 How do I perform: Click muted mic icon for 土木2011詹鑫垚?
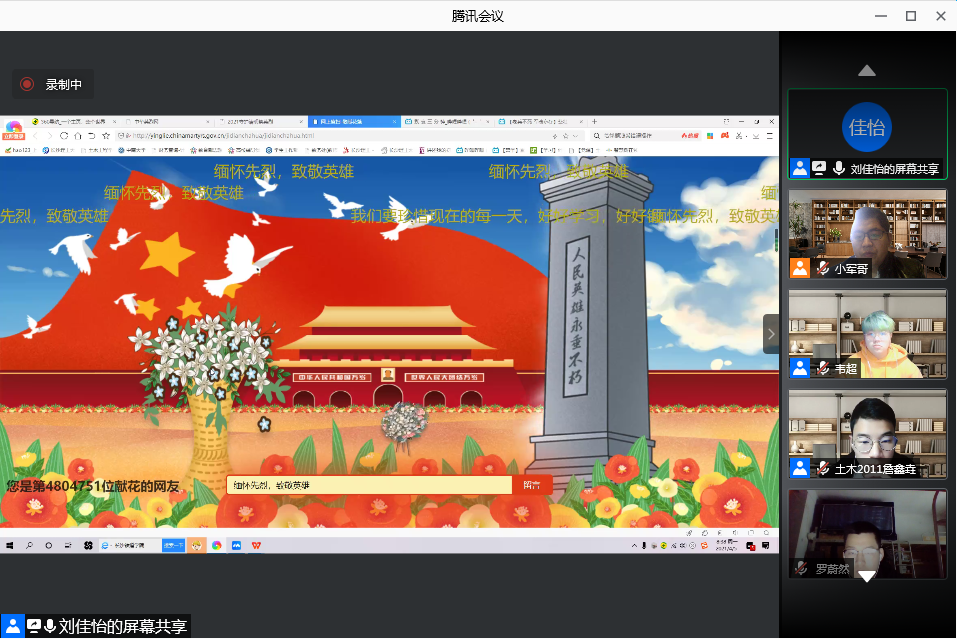click(822, 468)
